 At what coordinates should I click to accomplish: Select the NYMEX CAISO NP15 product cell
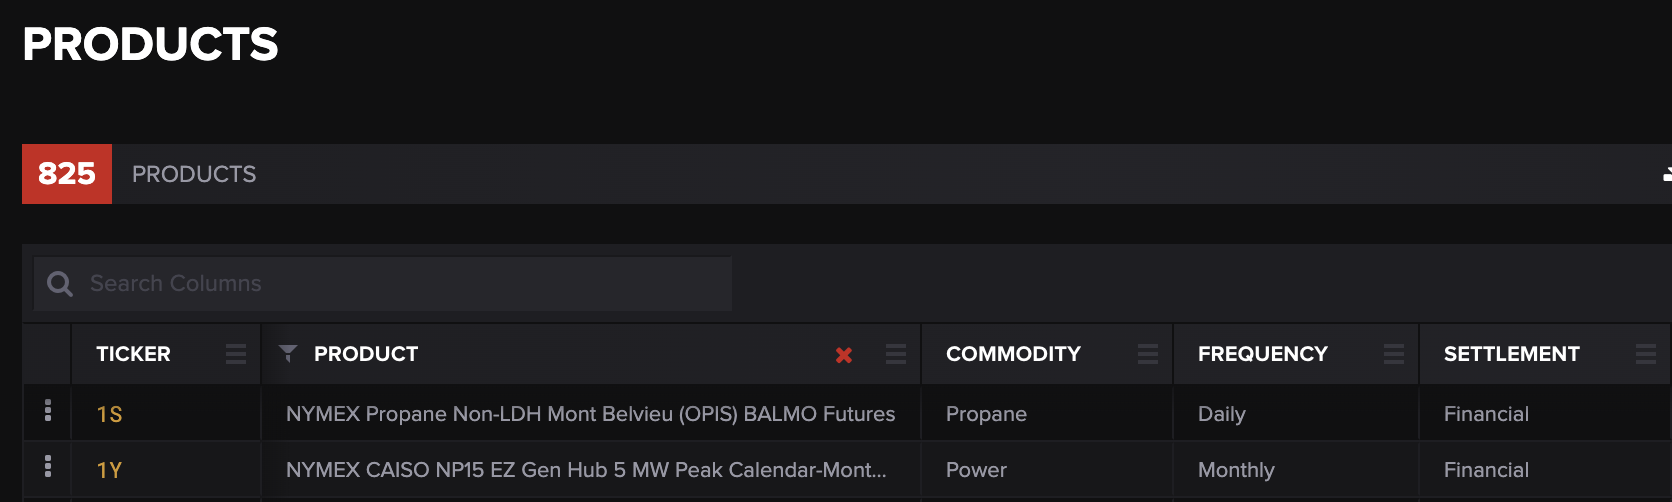(x=586, y=470)
